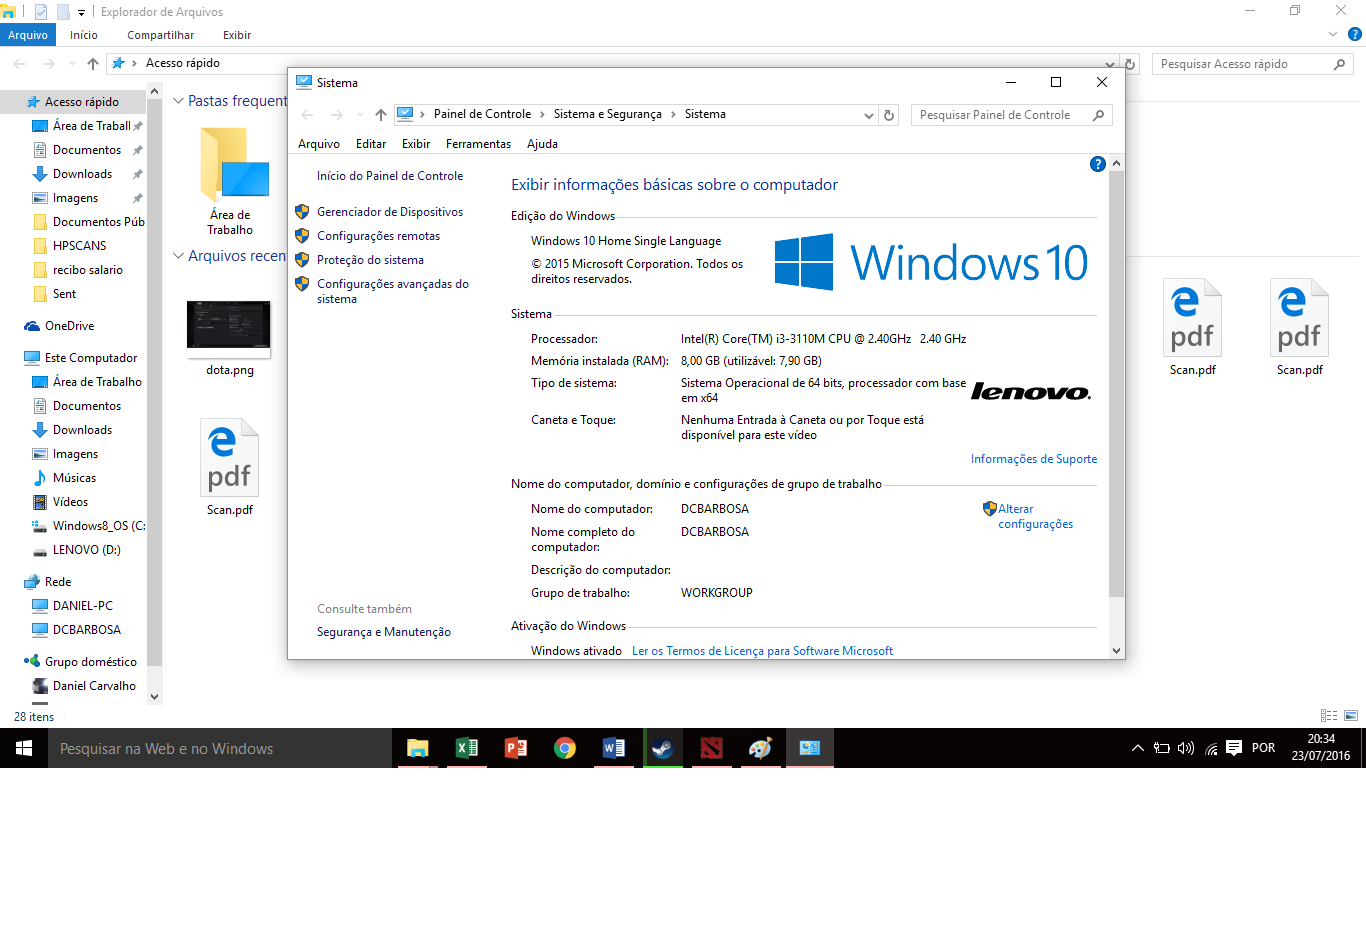This screenshot has height=934, width=1366.
Task: Refresh the Control Panel address bar
Action: click(x=889, y=115)
